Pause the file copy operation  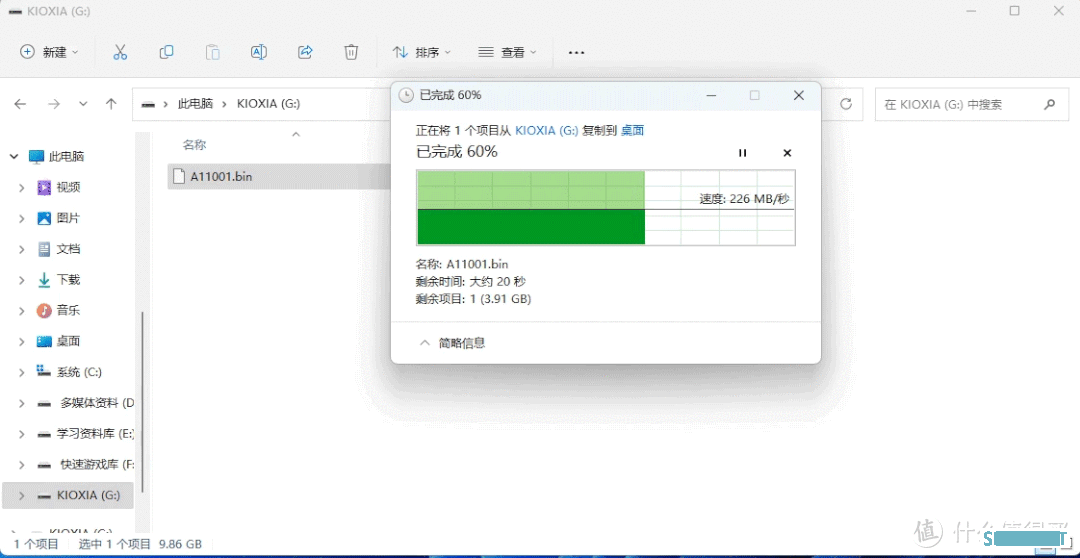(742, 153)
